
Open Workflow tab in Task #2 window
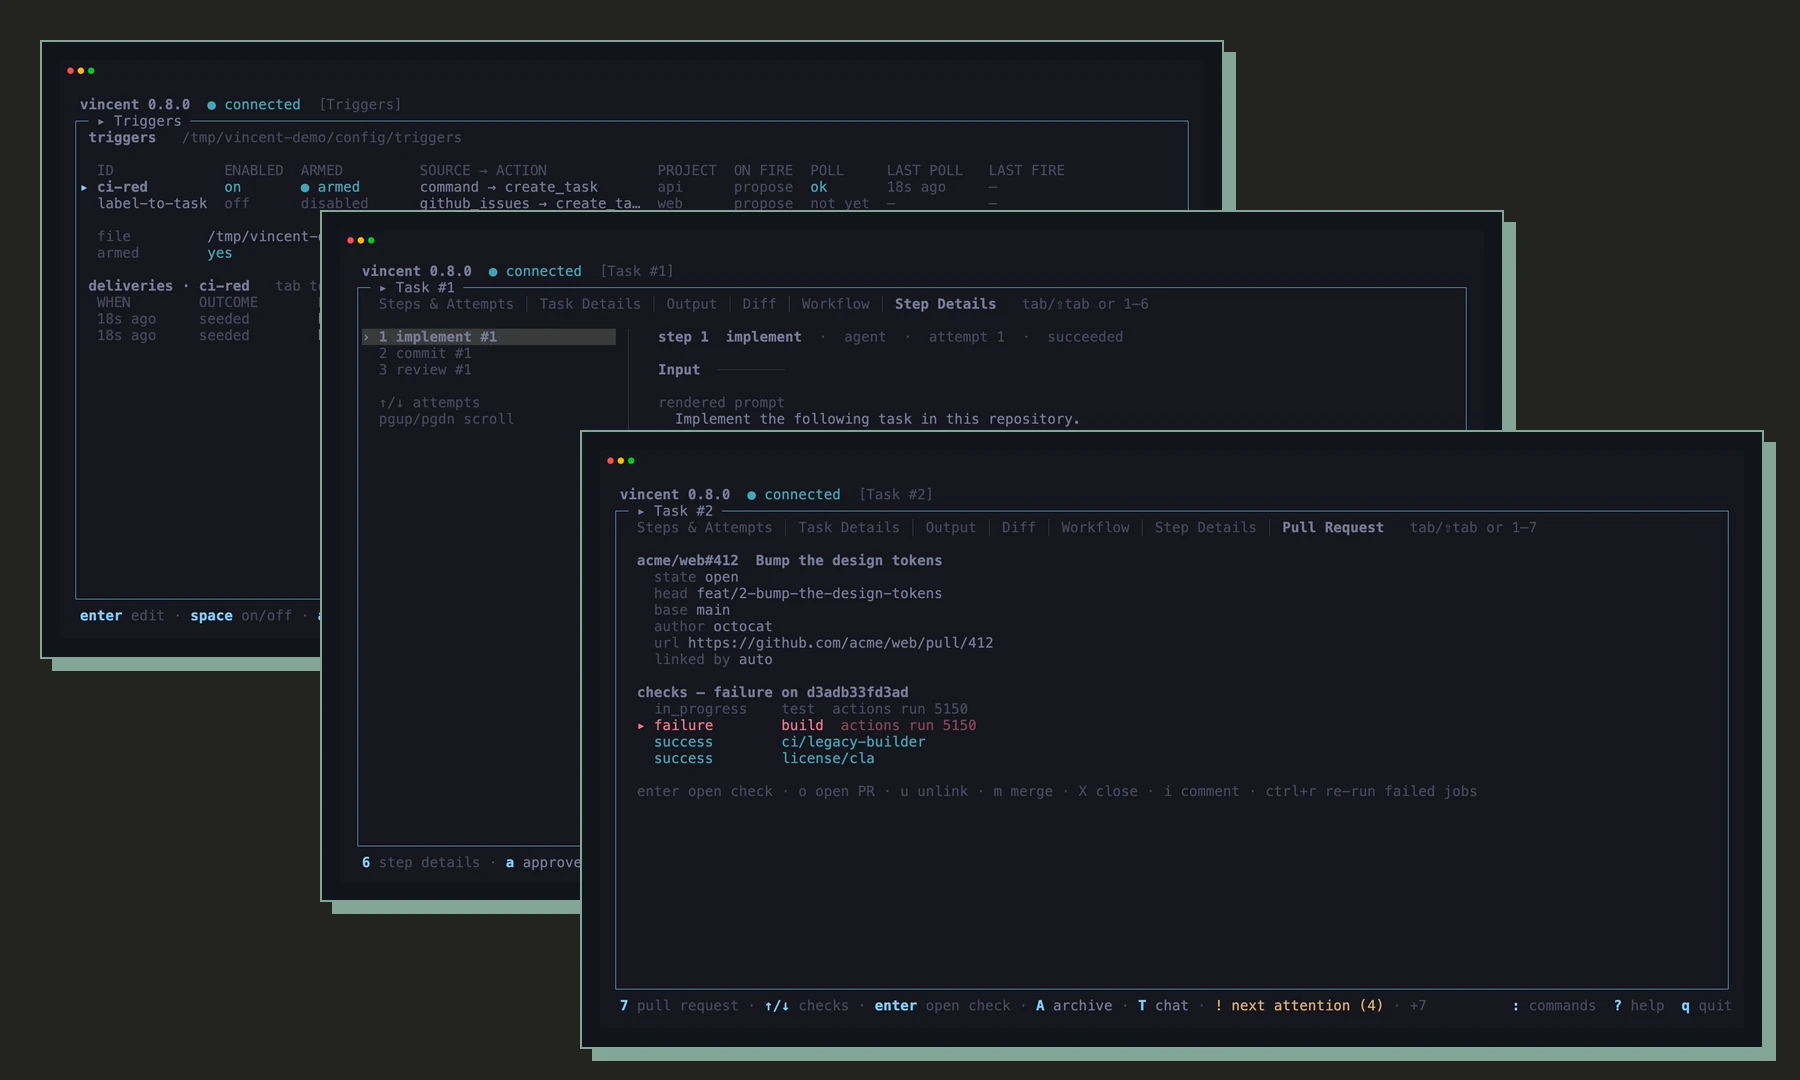(1095, 527)
